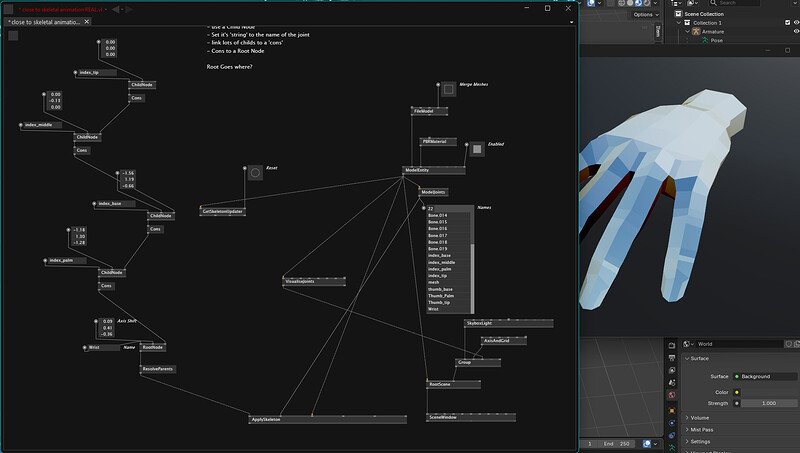This screenshot has height=453, width=800.
Task: Open Output properties tab in Blender
Action: pyautogui.click(x=671, y=358)
